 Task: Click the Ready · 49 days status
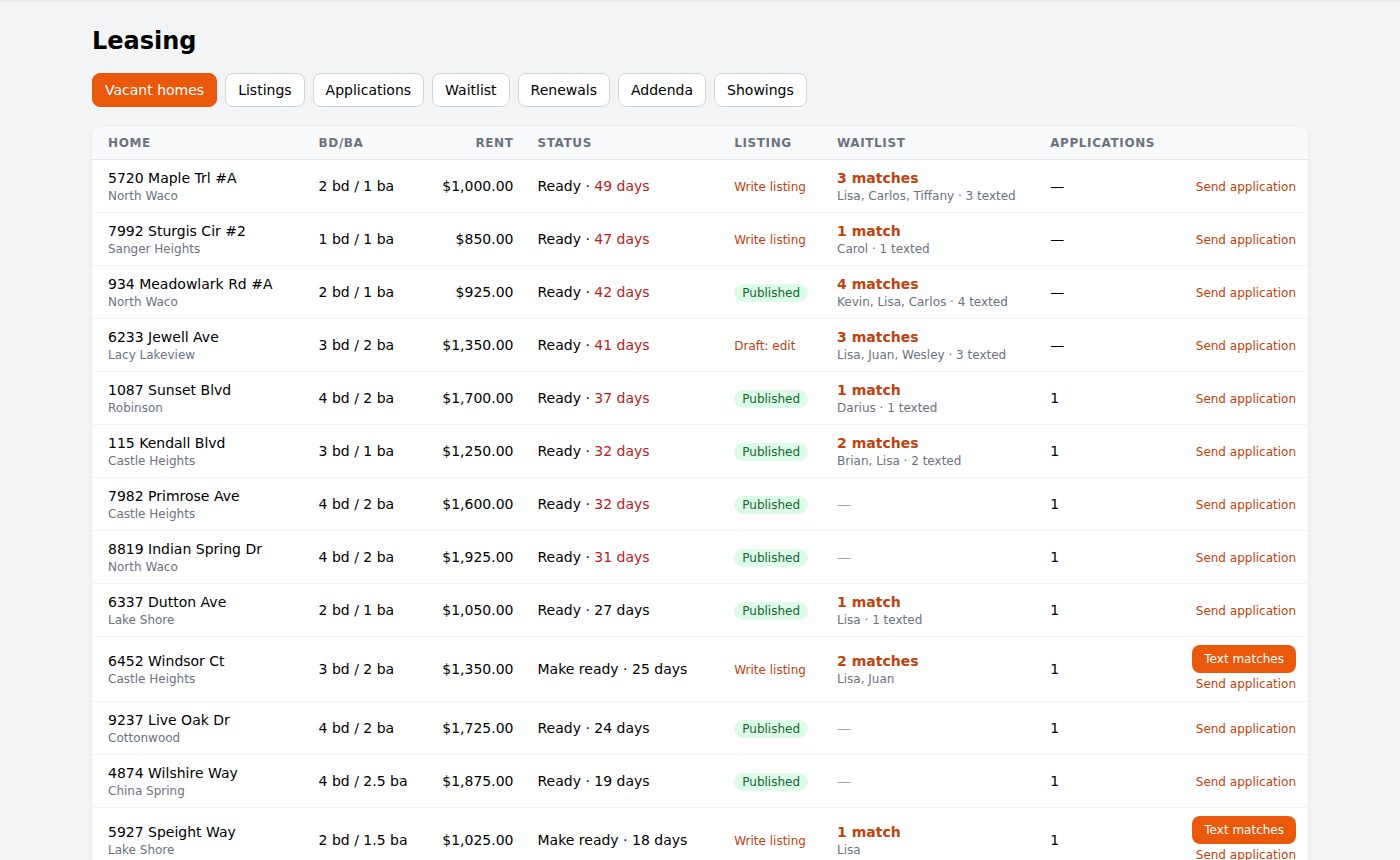pos(593,187)
